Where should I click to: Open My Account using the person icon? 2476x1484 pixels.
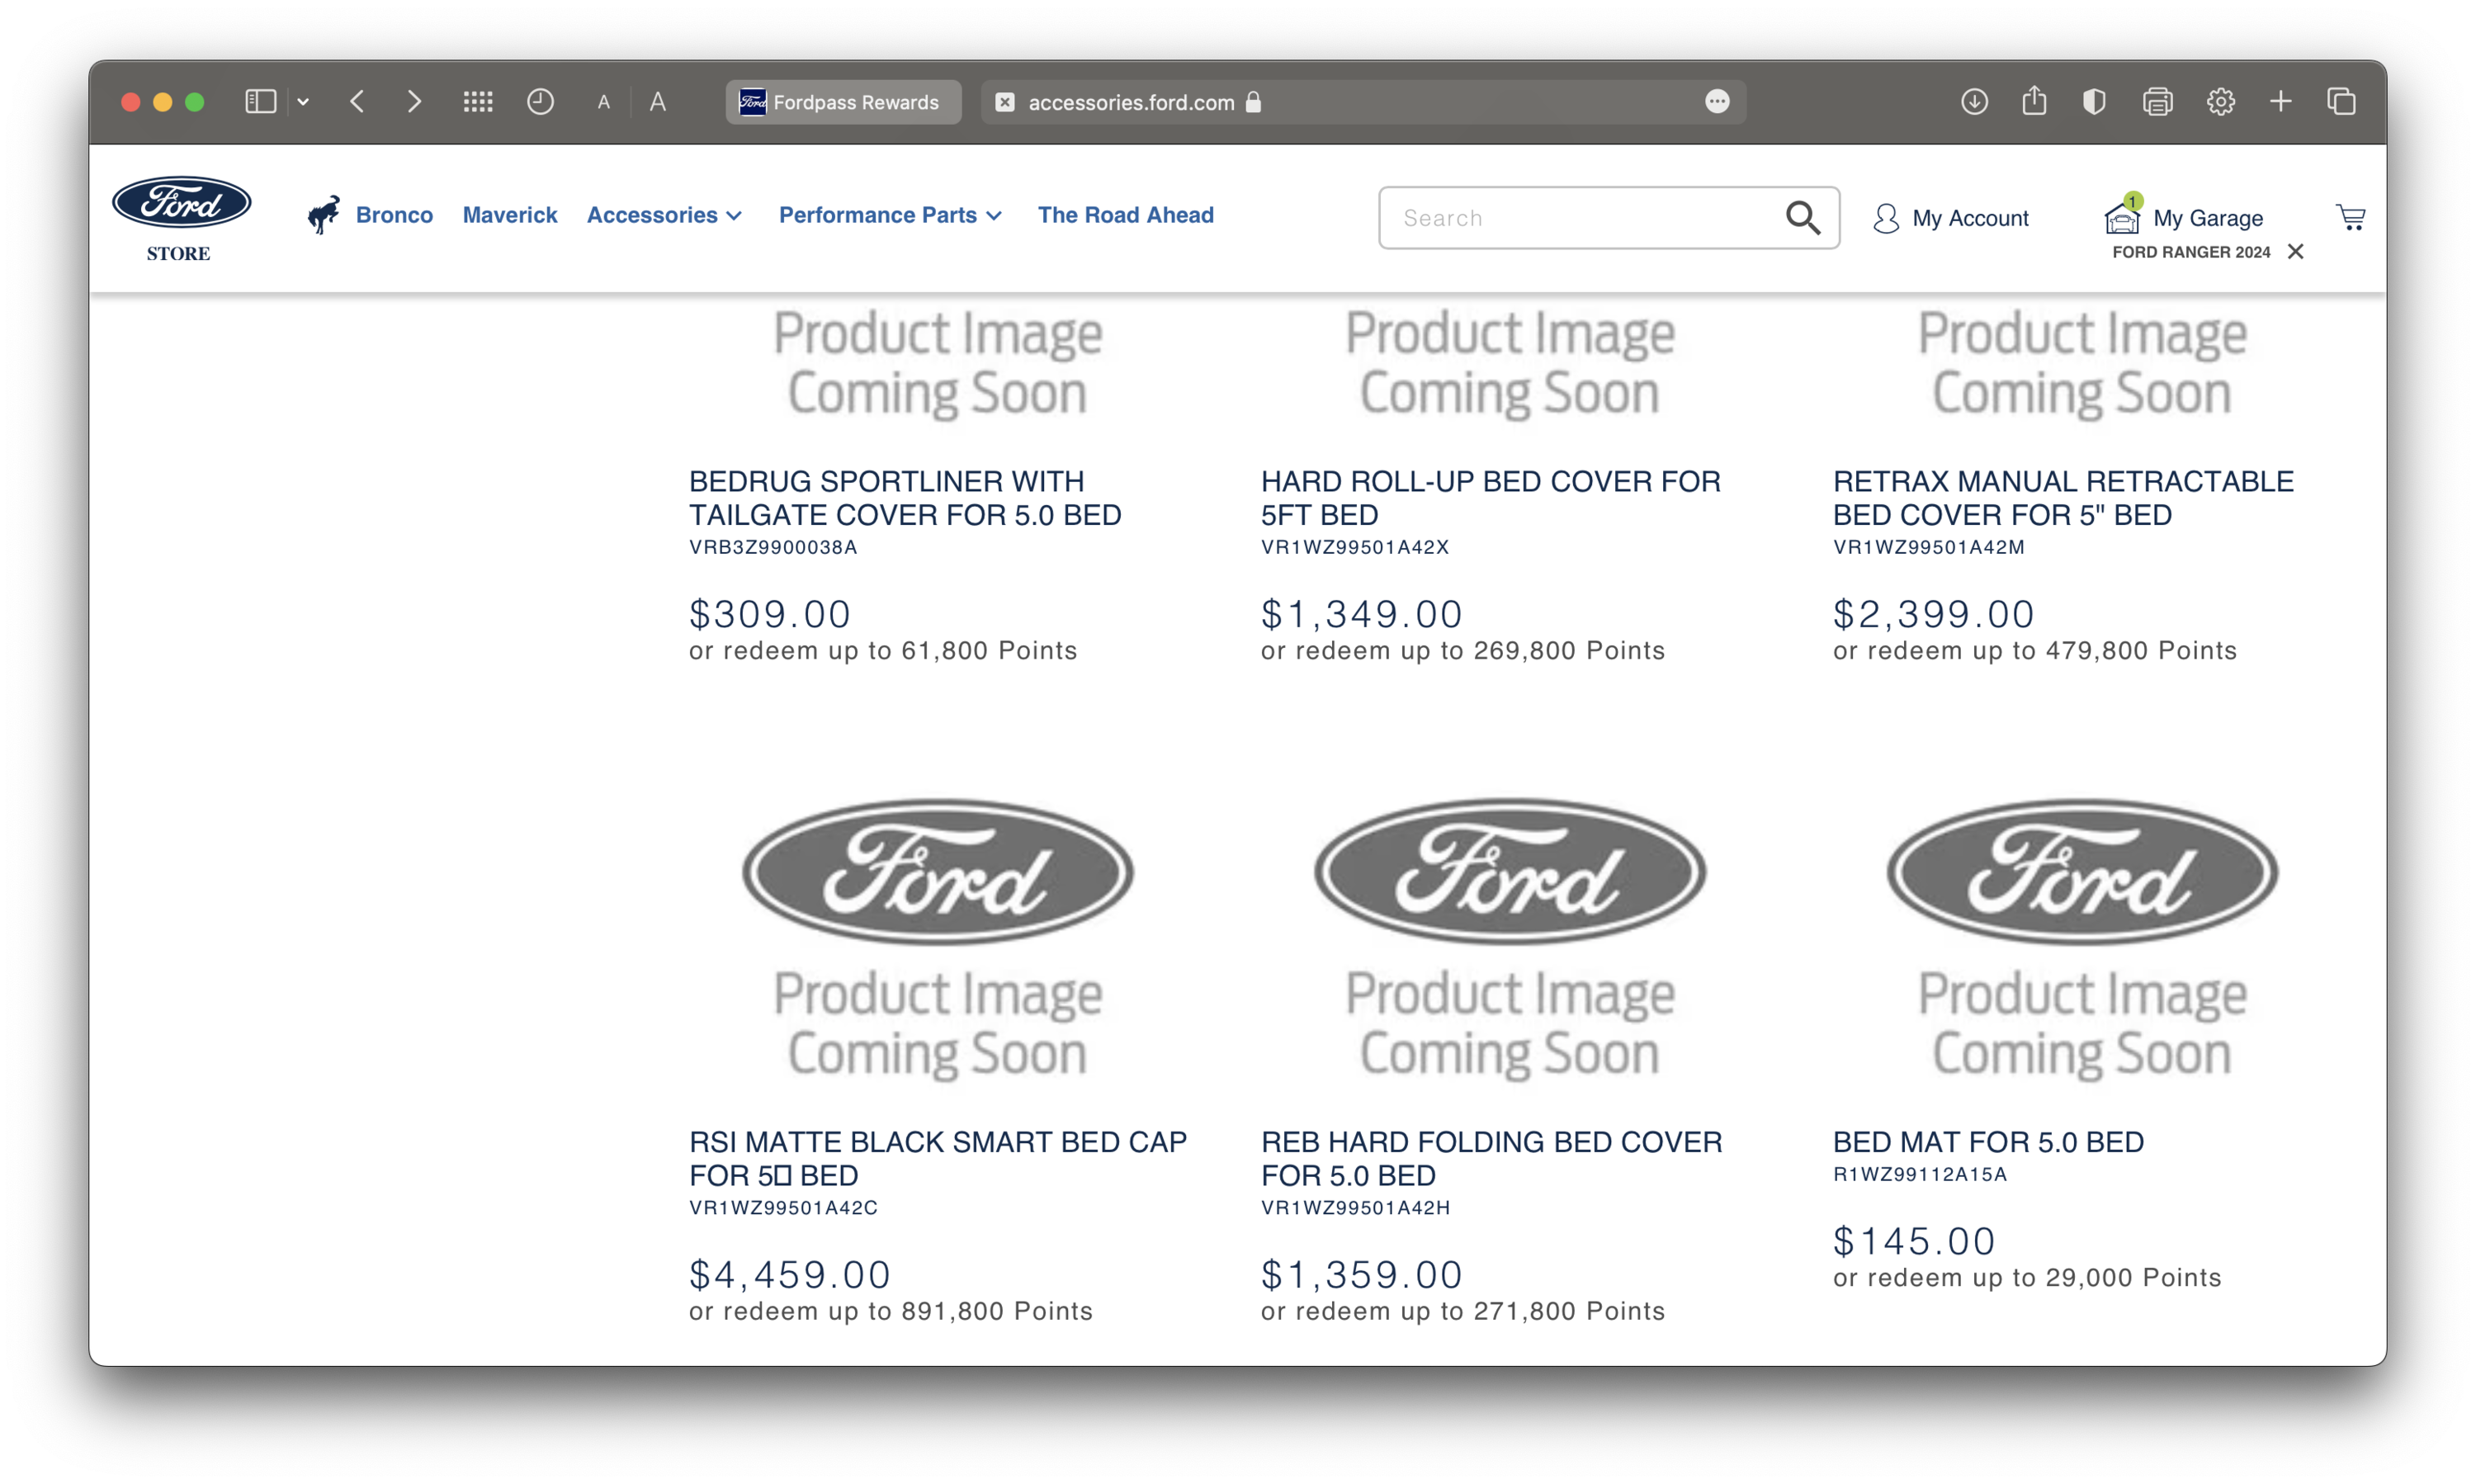[1885, 217]
